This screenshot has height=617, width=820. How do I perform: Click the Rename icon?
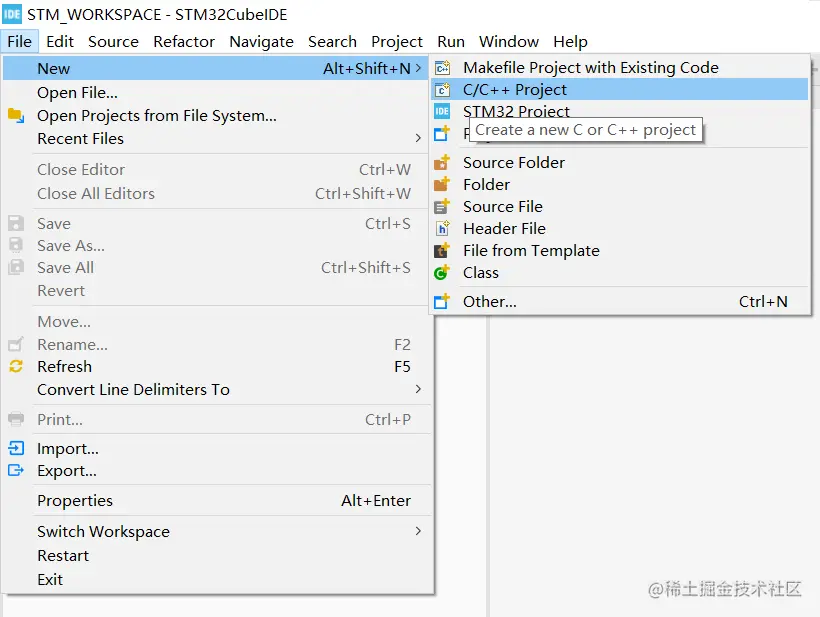click(x=16, y=344)
